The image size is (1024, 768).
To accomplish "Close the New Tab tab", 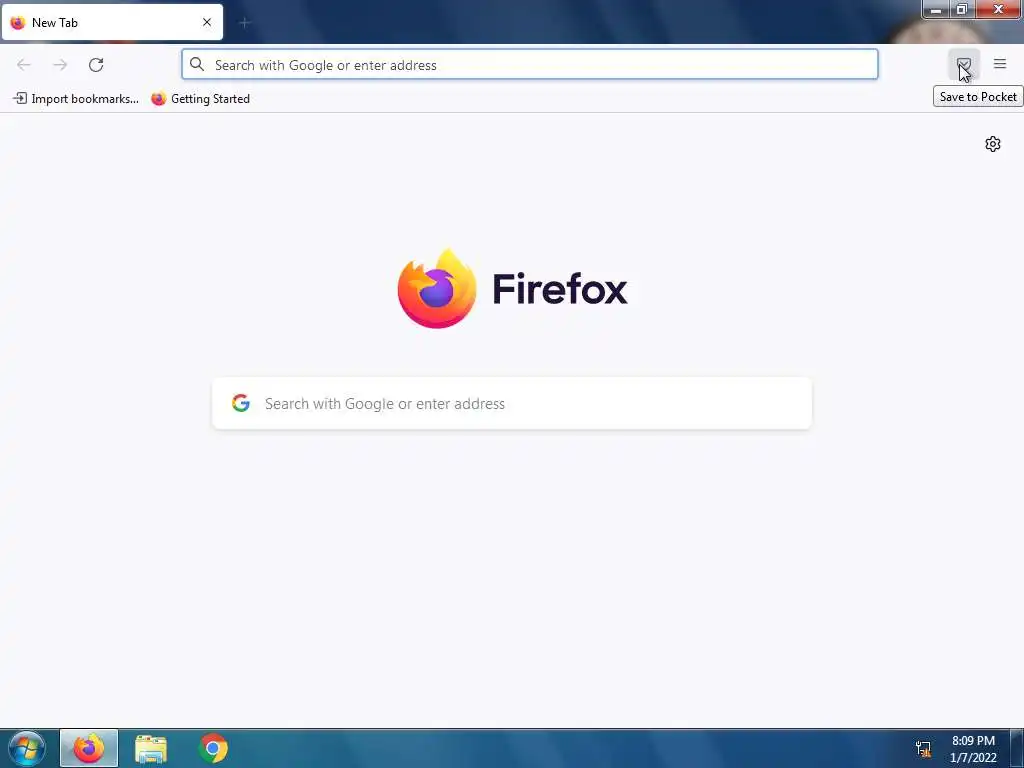I will click(x=207, y=22).
